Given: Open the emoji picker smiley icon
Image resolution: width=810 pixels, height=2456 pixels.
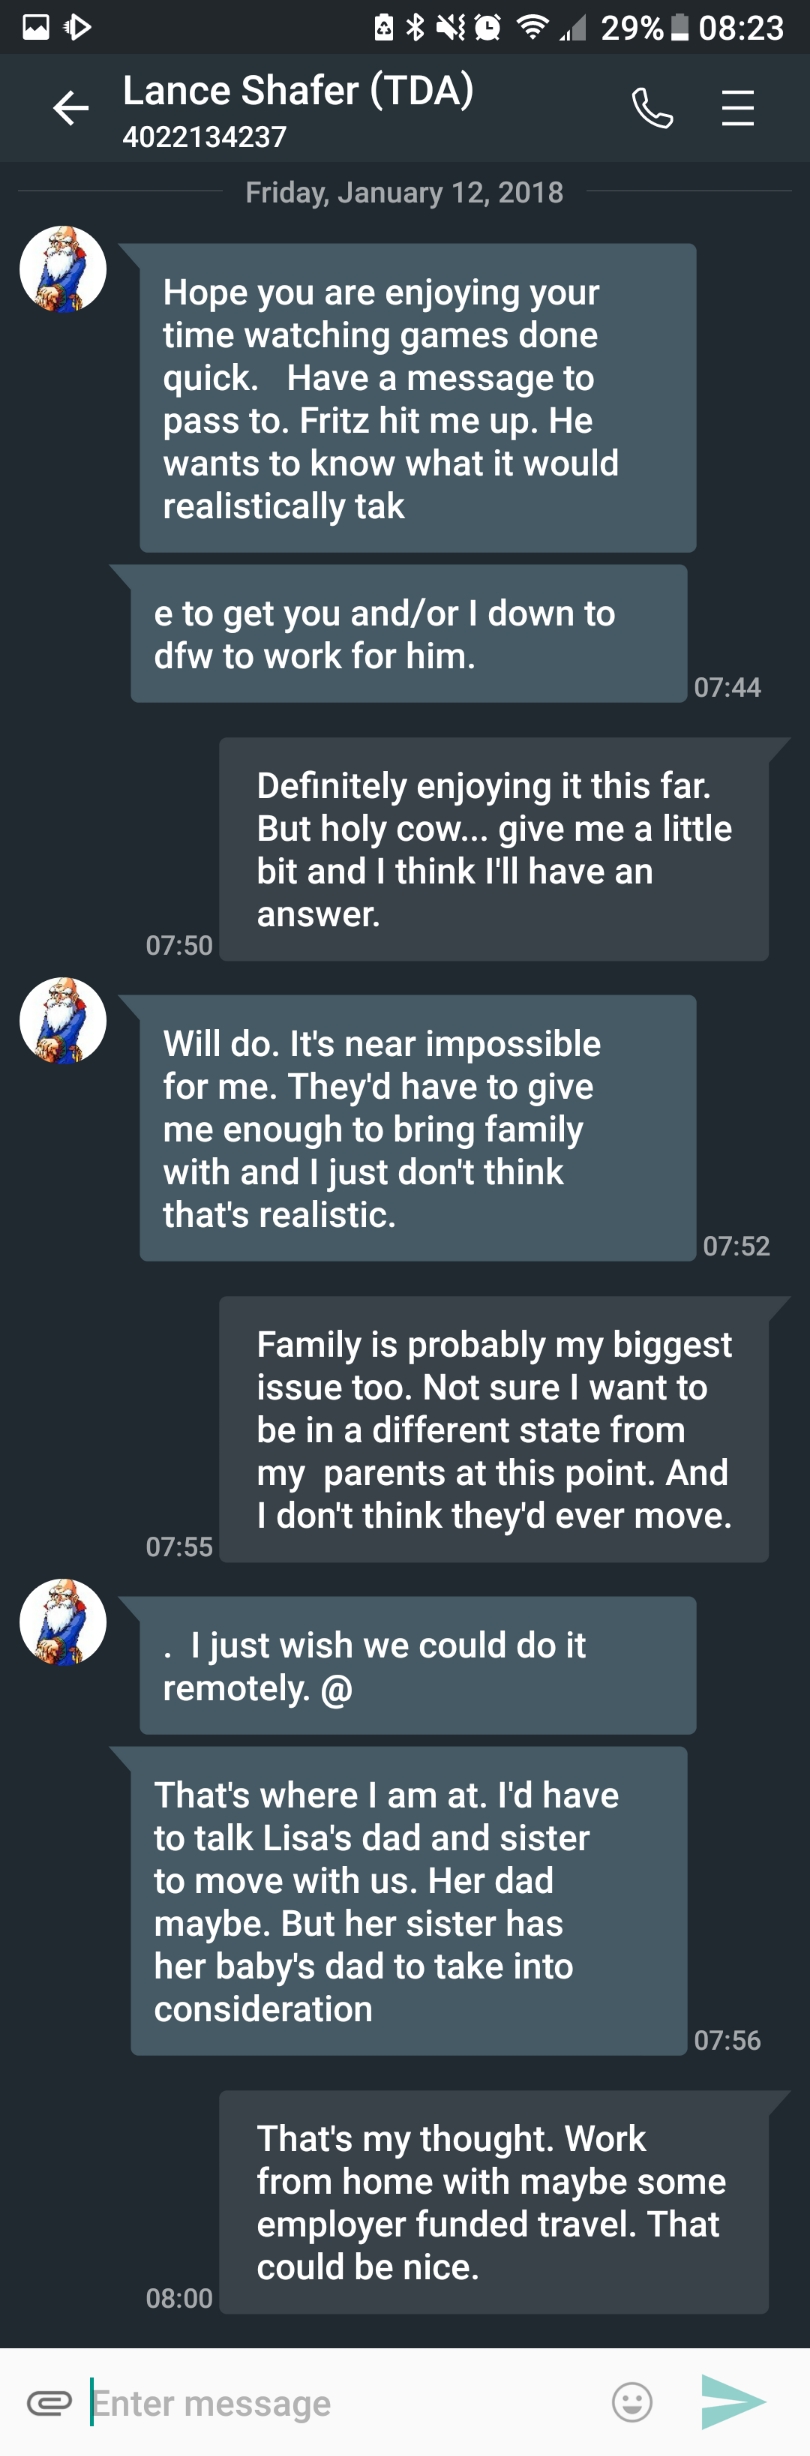Looking at the screenshot, I should click(632, 2402).
